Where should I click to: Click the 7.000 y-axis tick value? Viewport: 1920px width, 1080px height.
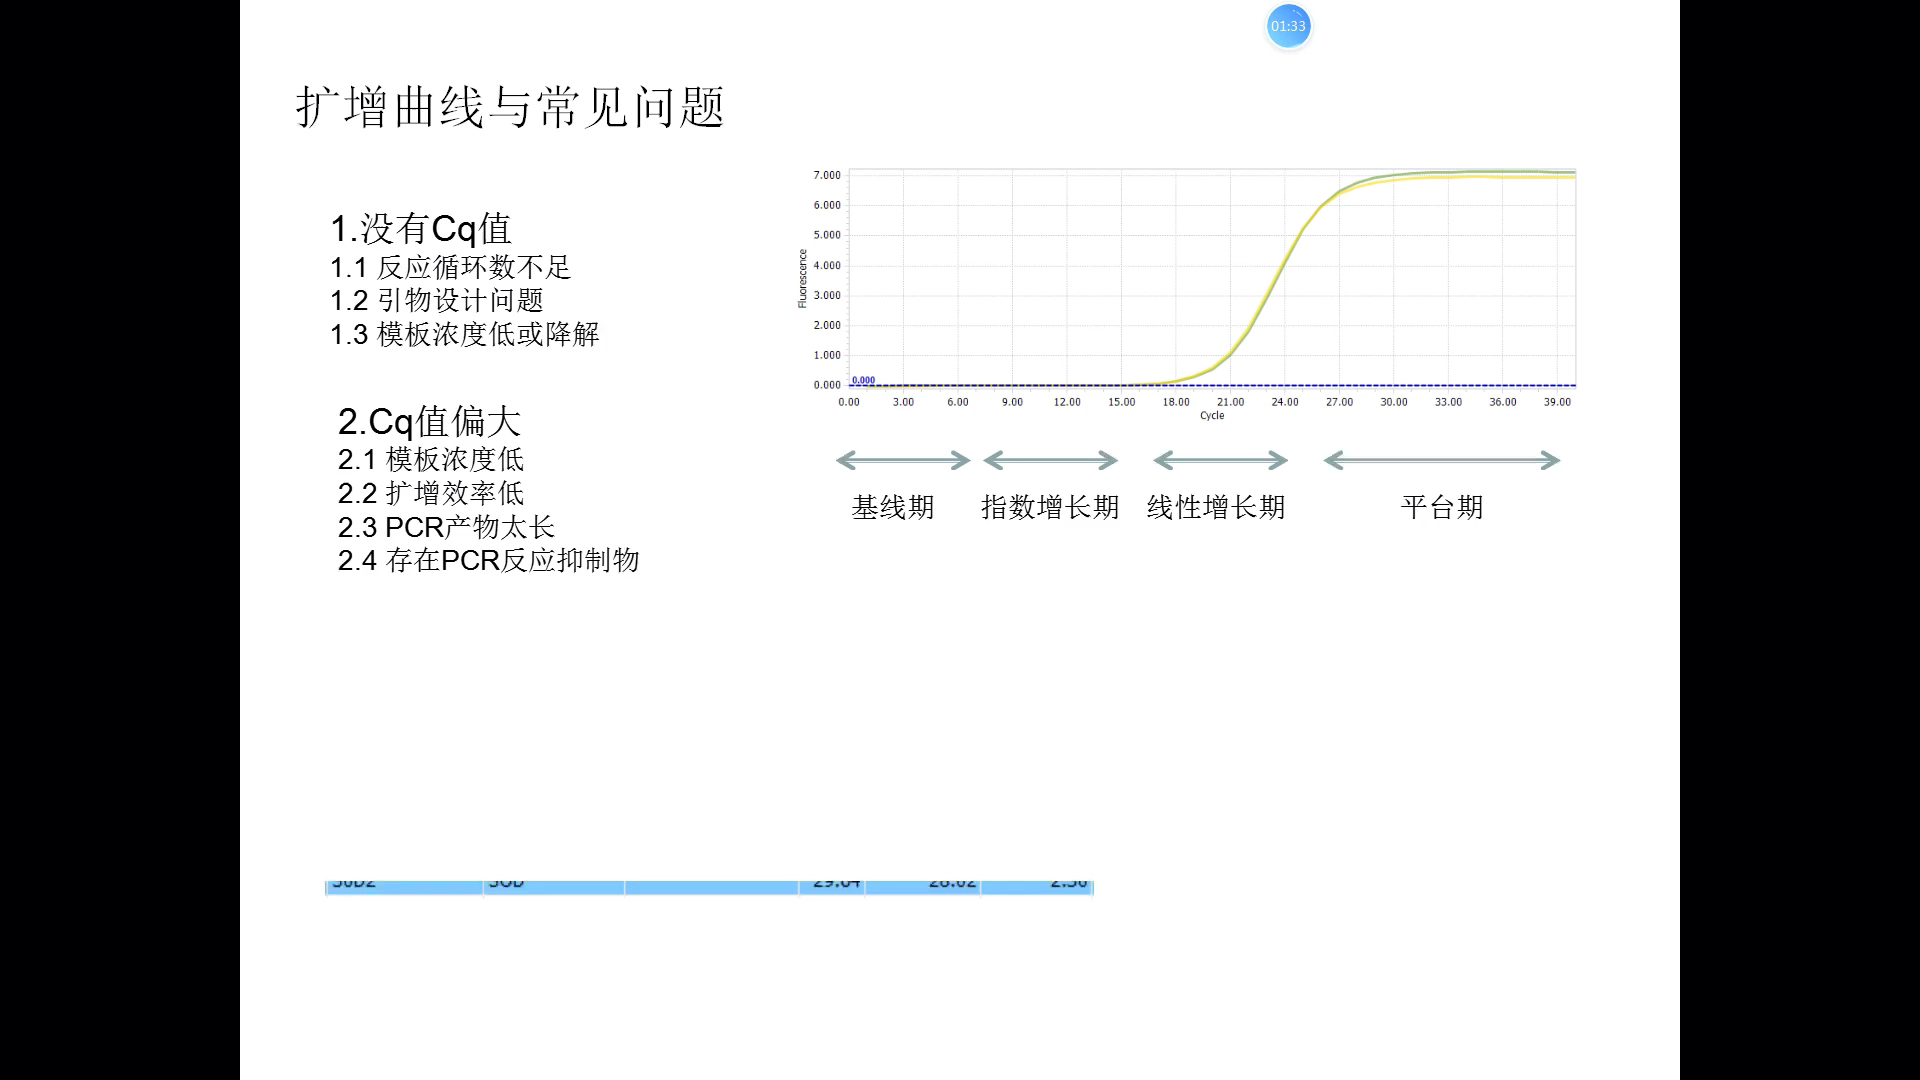[x=827, y=175]
